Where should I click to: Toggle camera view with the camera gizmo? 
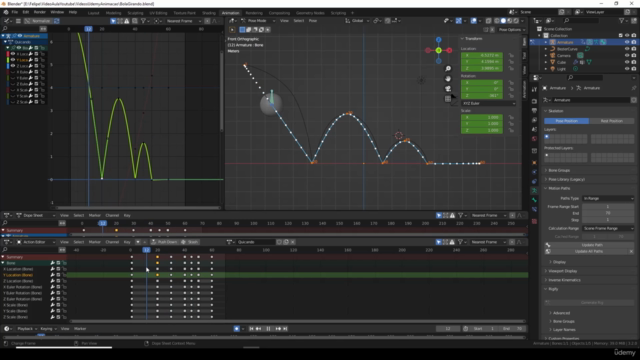(448, 89)
